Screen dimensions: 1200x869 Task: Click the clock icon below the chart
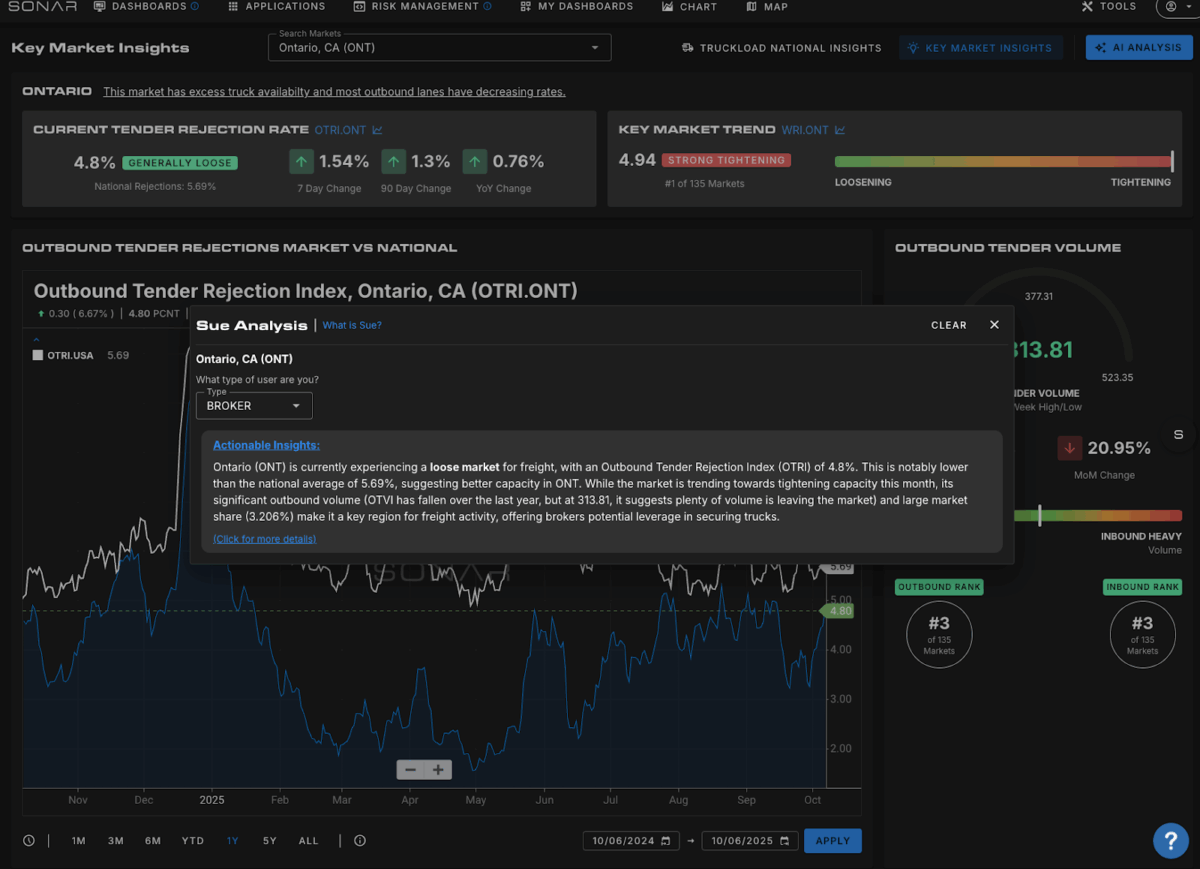pos(29,841)
